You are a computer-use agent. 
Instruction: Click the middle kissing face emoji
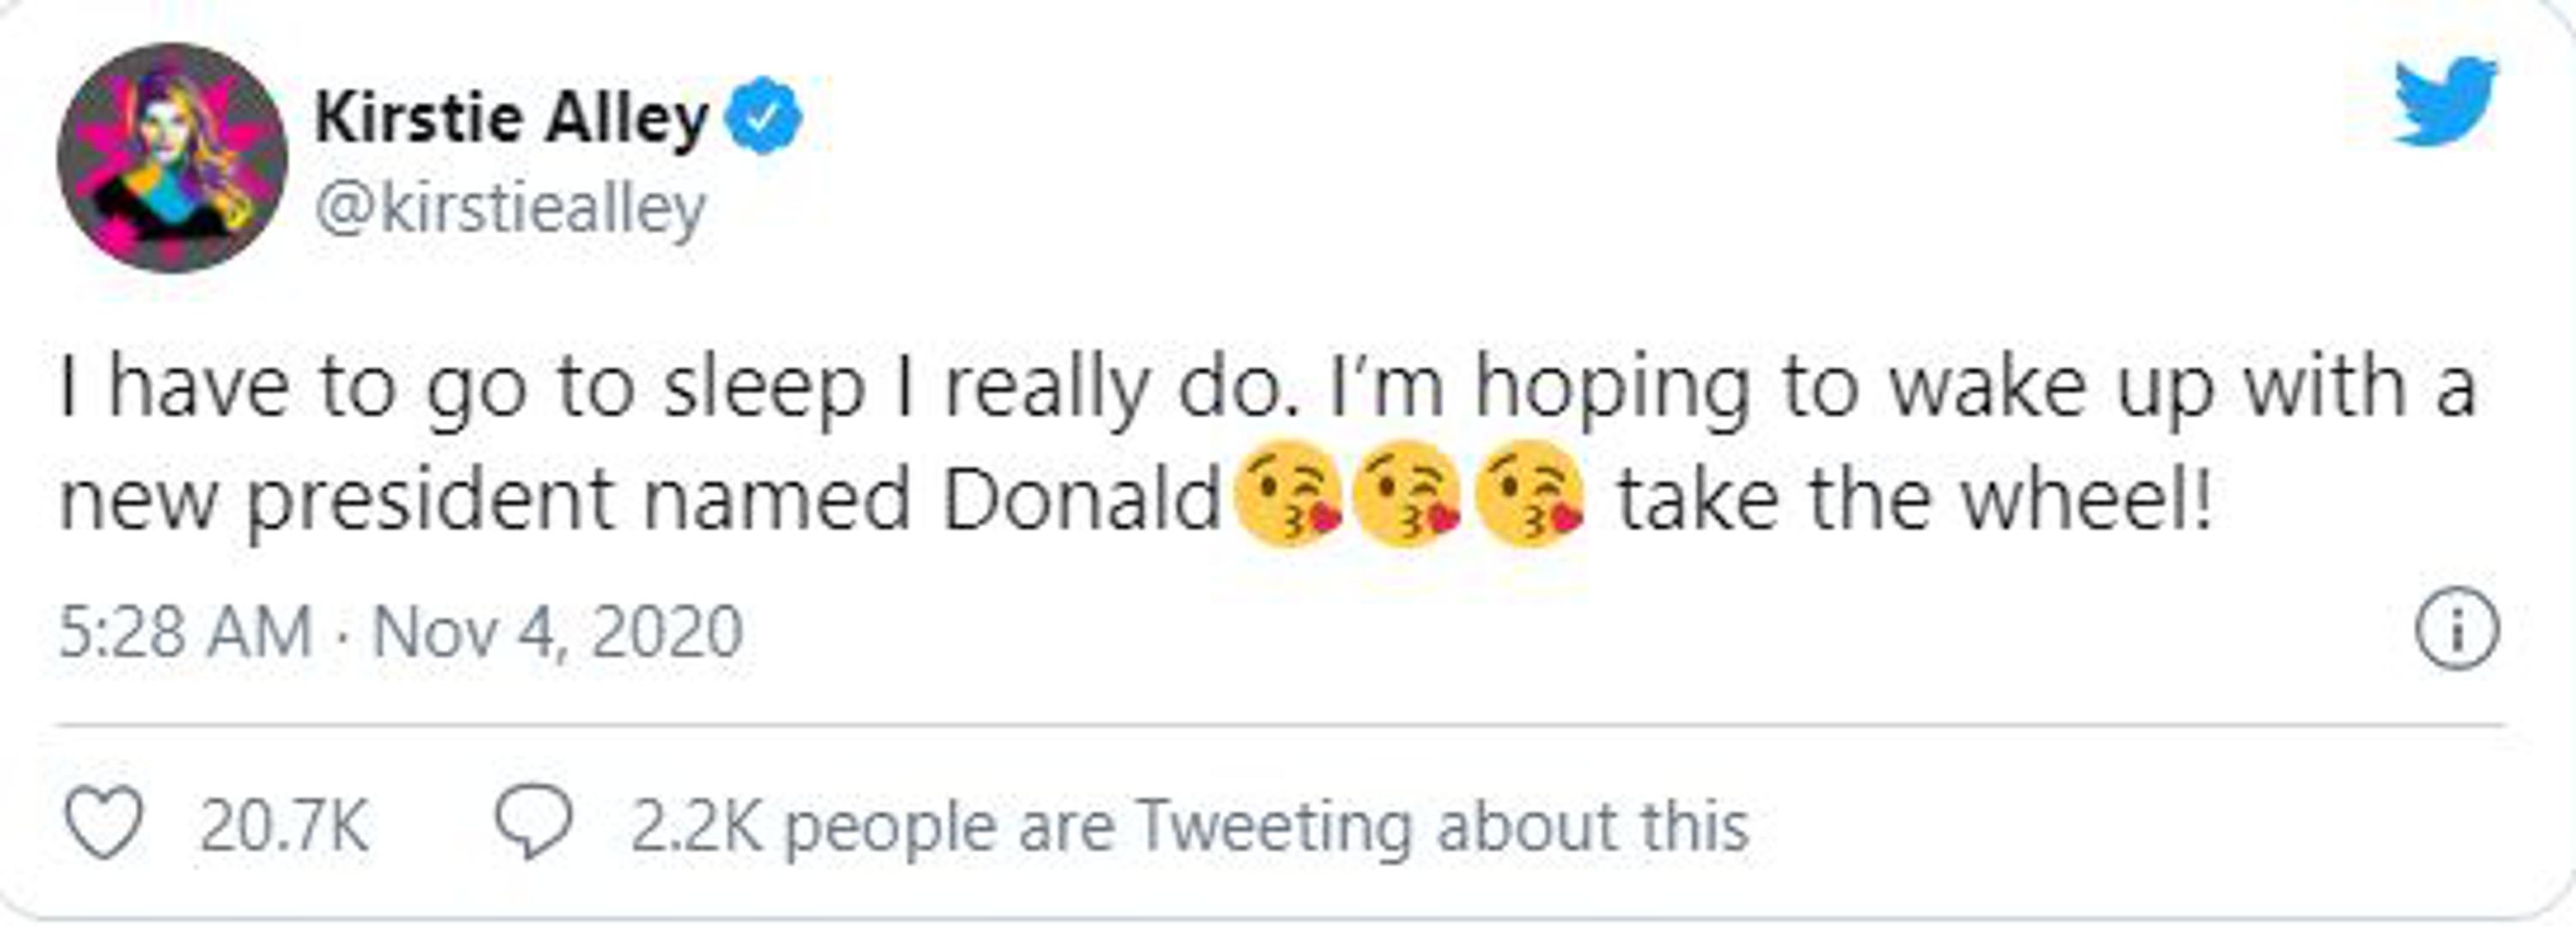1407,494
